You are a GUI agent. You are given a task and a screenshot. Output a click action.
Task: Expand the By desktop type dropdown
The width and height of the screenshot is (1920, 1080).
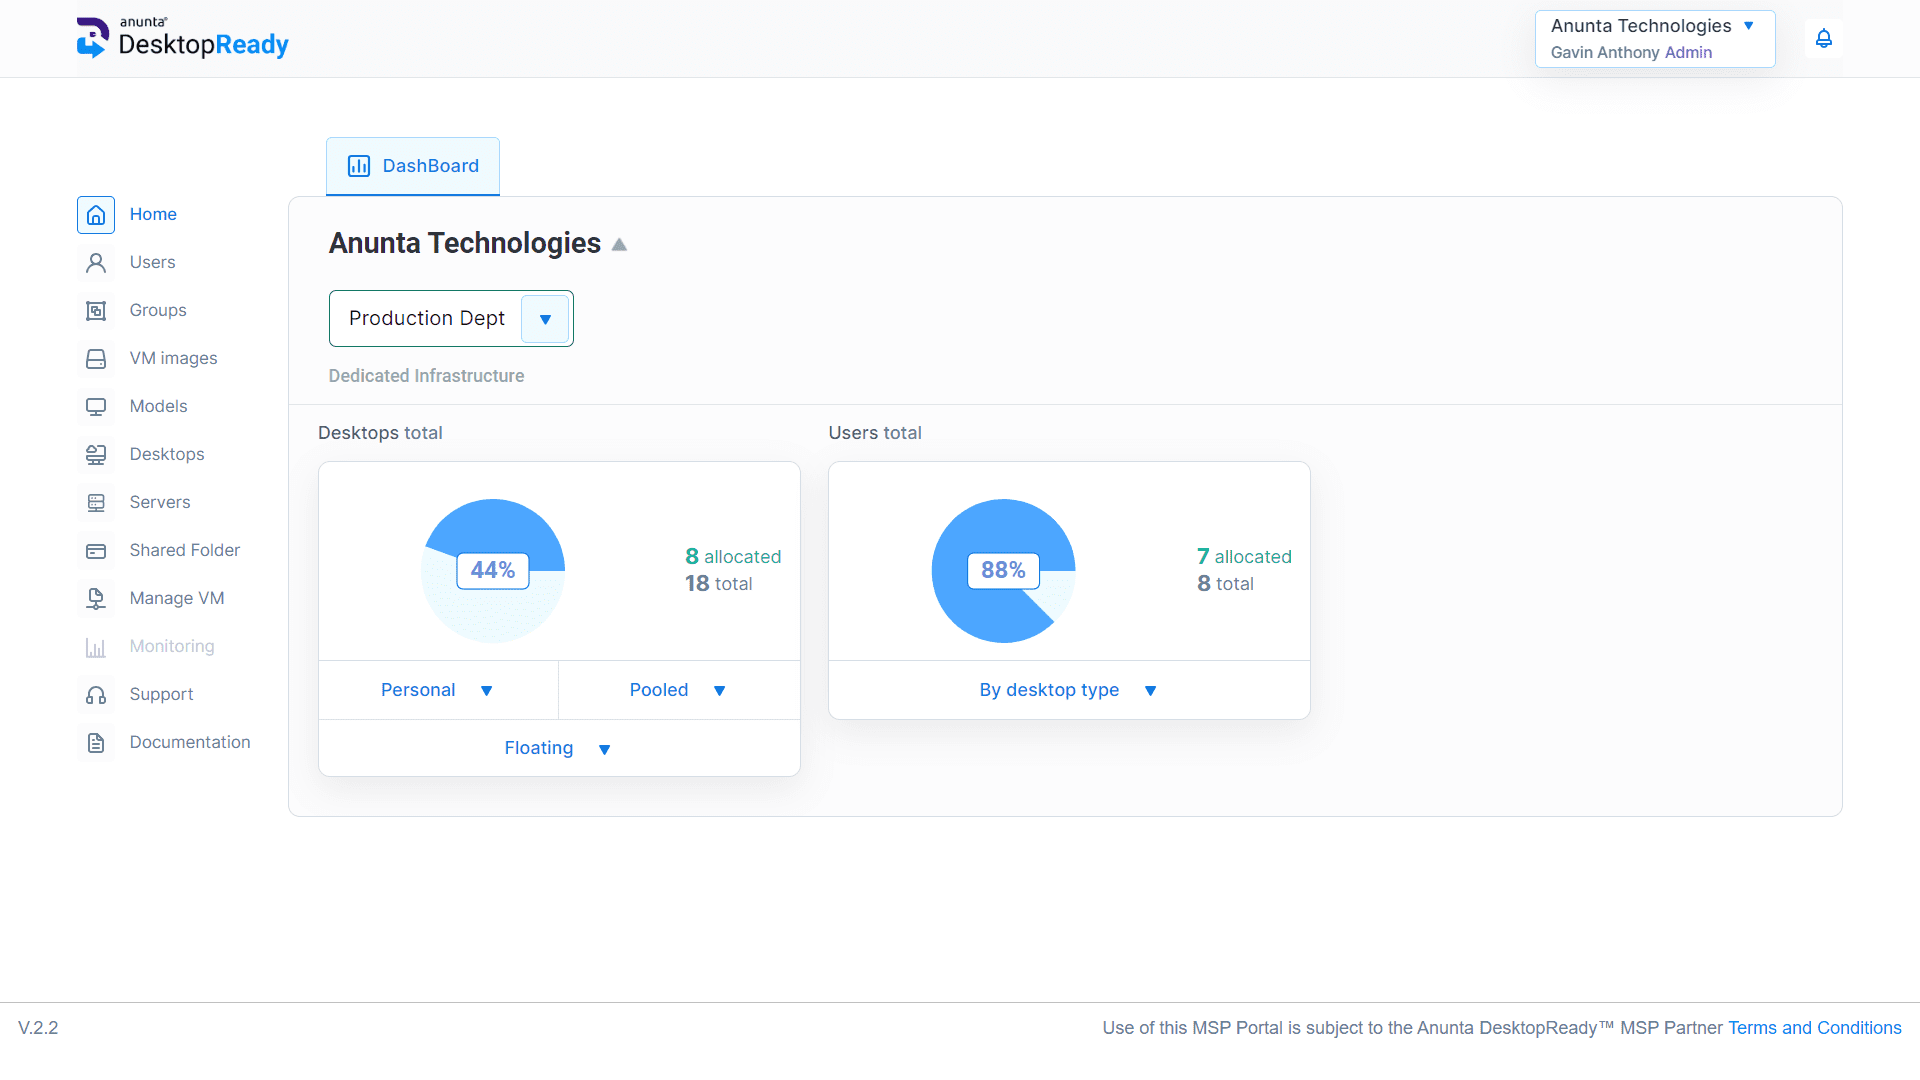1068,690
